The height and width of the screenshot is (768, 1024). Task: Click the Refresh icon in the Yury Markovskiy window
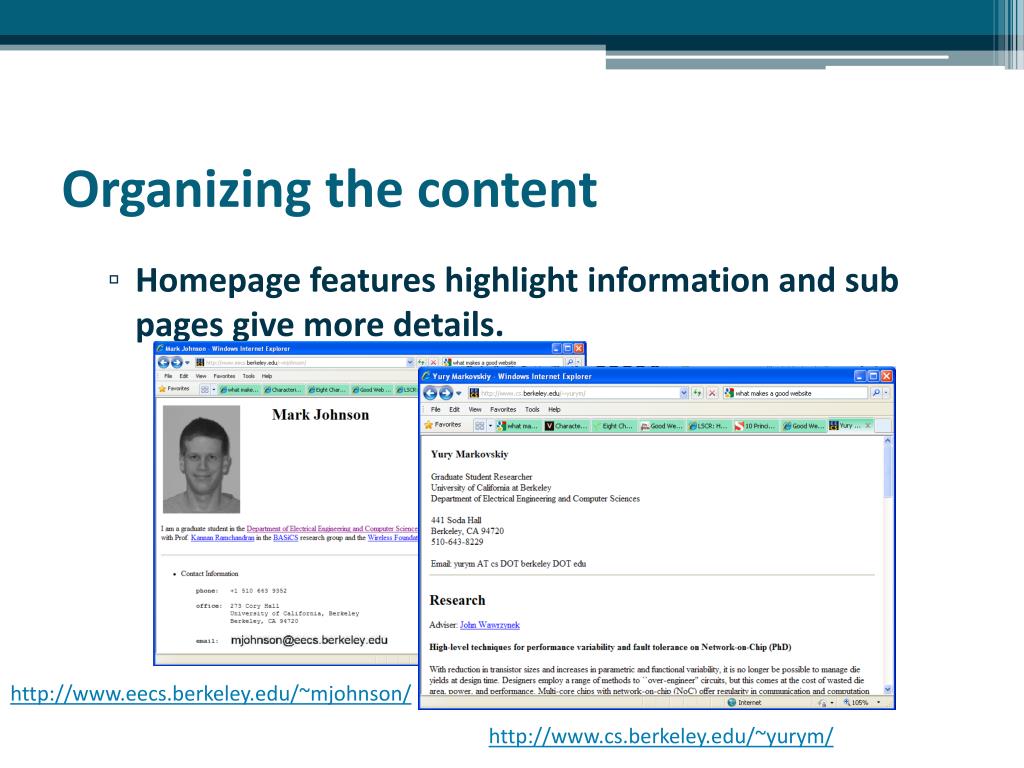pyautogui.click(x=697, y=393)
